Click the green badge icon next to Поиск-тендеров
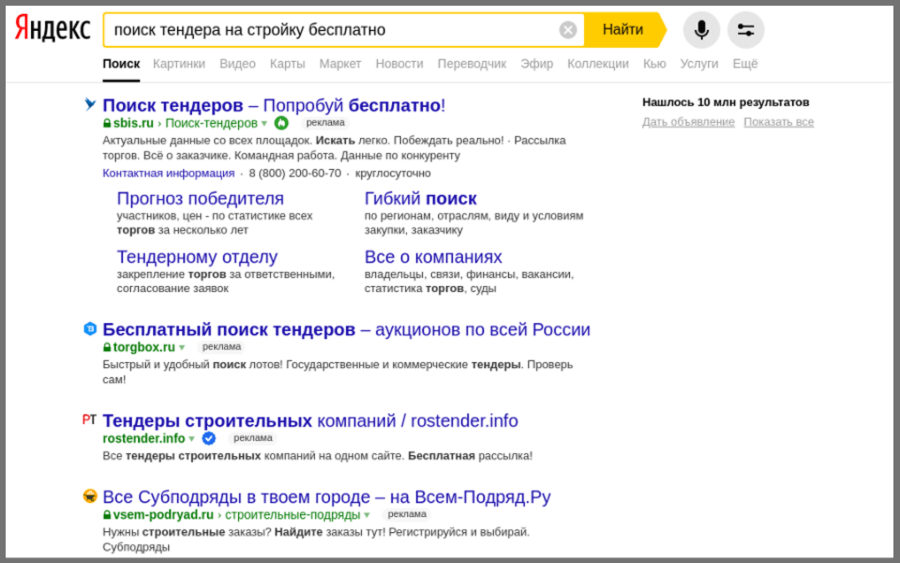The width and height of the screenshot is (900, 563). (x=281, y=123)
